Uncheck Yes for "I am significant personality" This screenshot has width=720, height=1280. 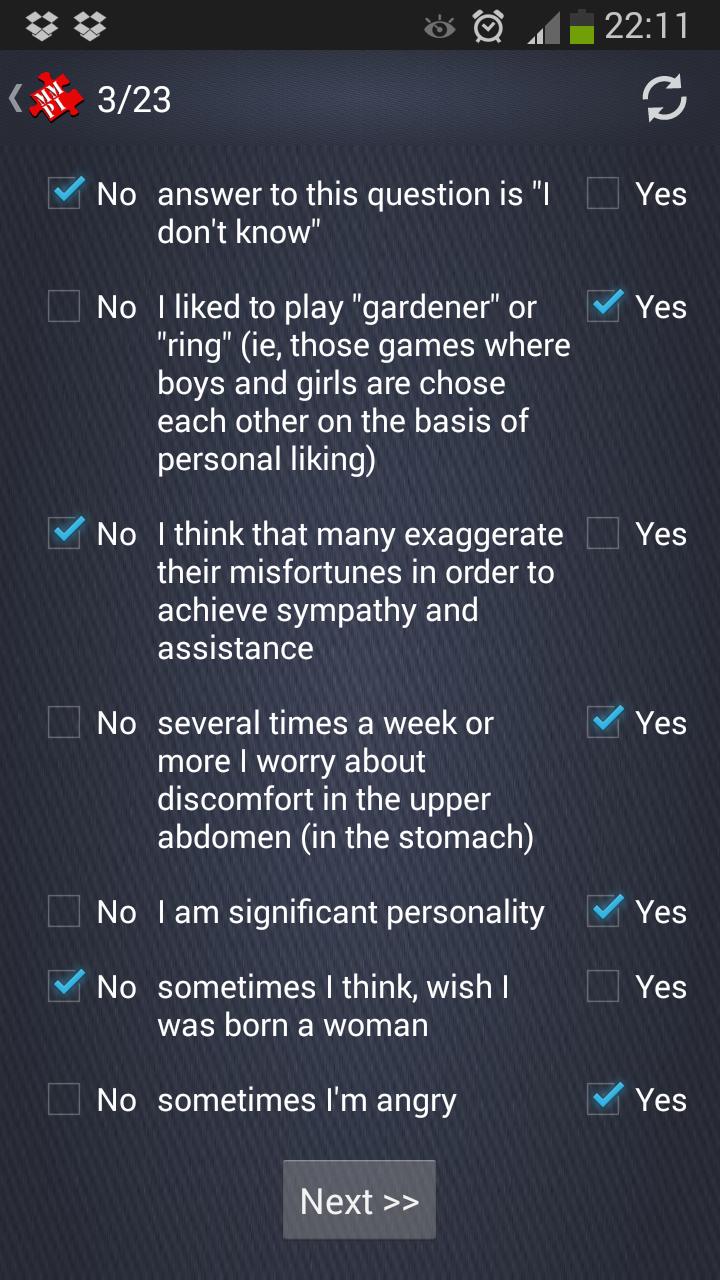604,910
